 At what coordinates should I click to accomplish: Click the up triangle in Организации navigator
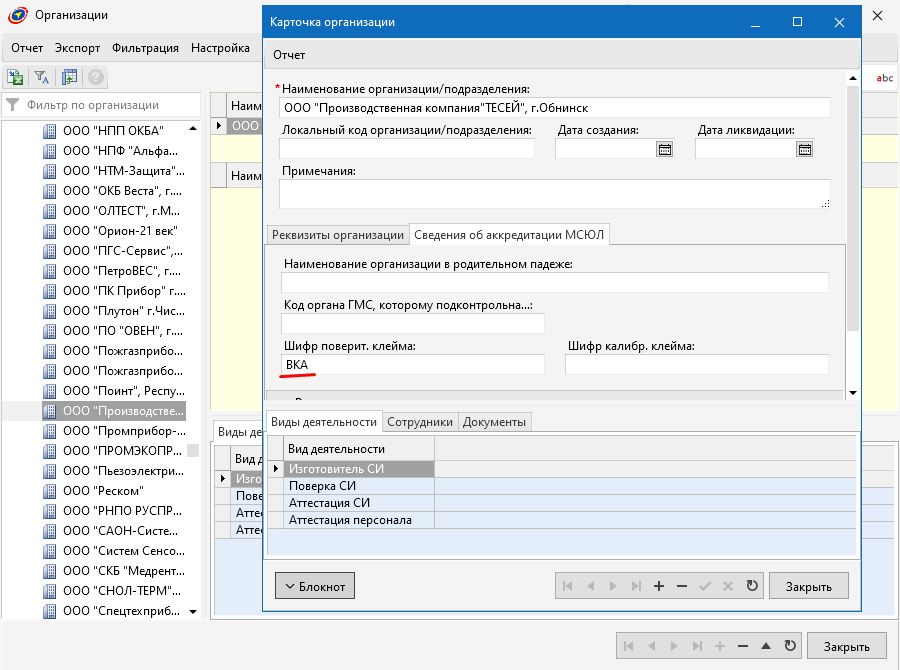click(766, 646)
